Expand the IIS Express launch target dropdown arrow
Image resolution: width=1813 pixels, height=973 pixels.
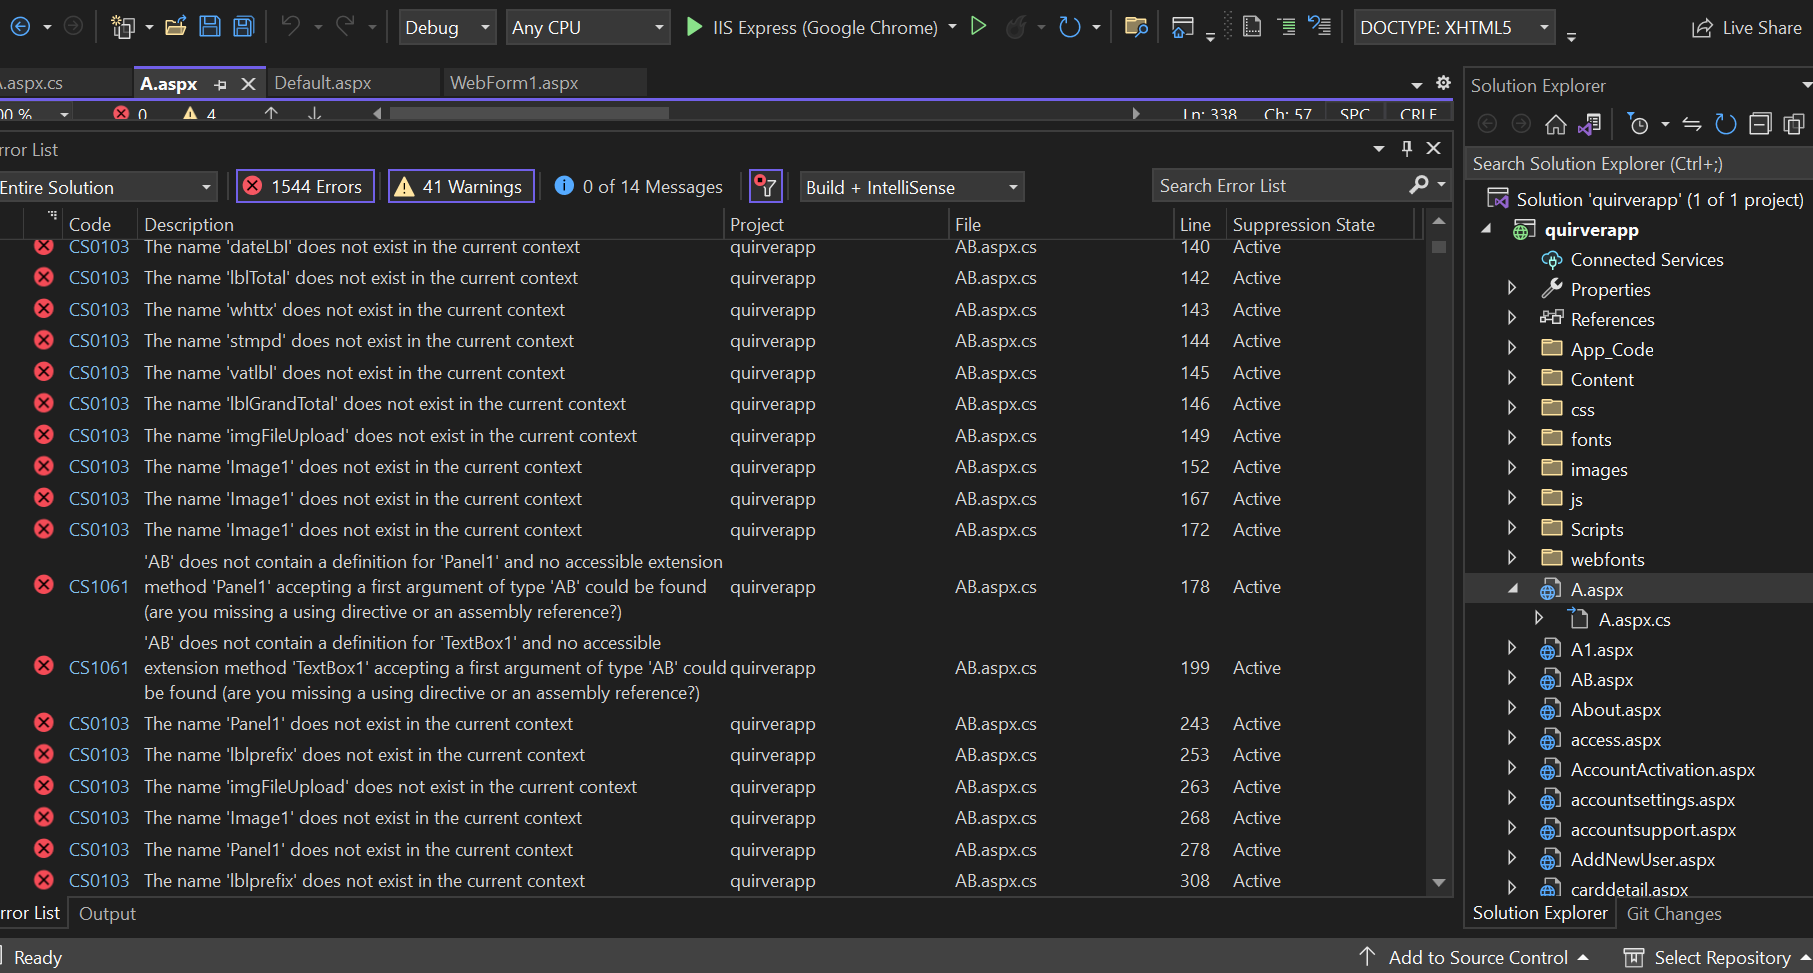pos(952,27)
